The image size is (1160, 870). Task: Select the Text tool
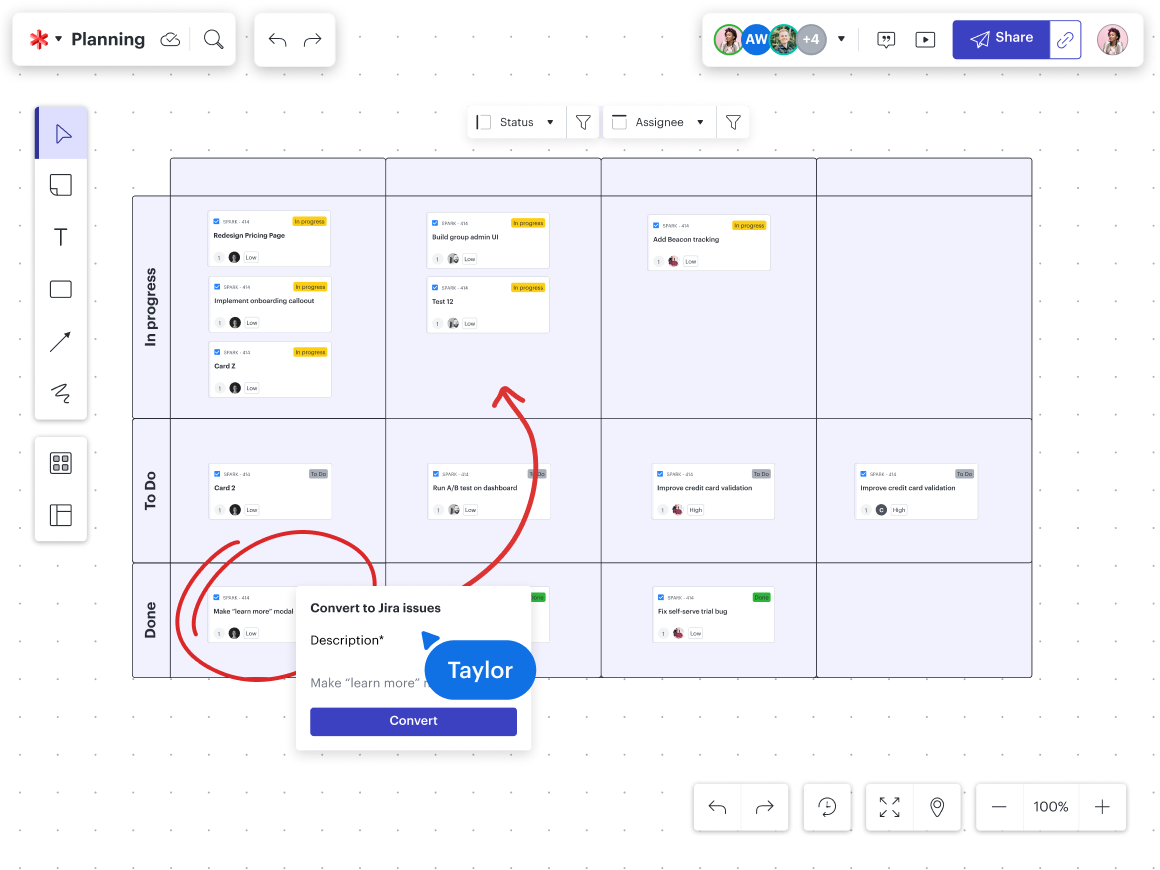tap(61, 237)
